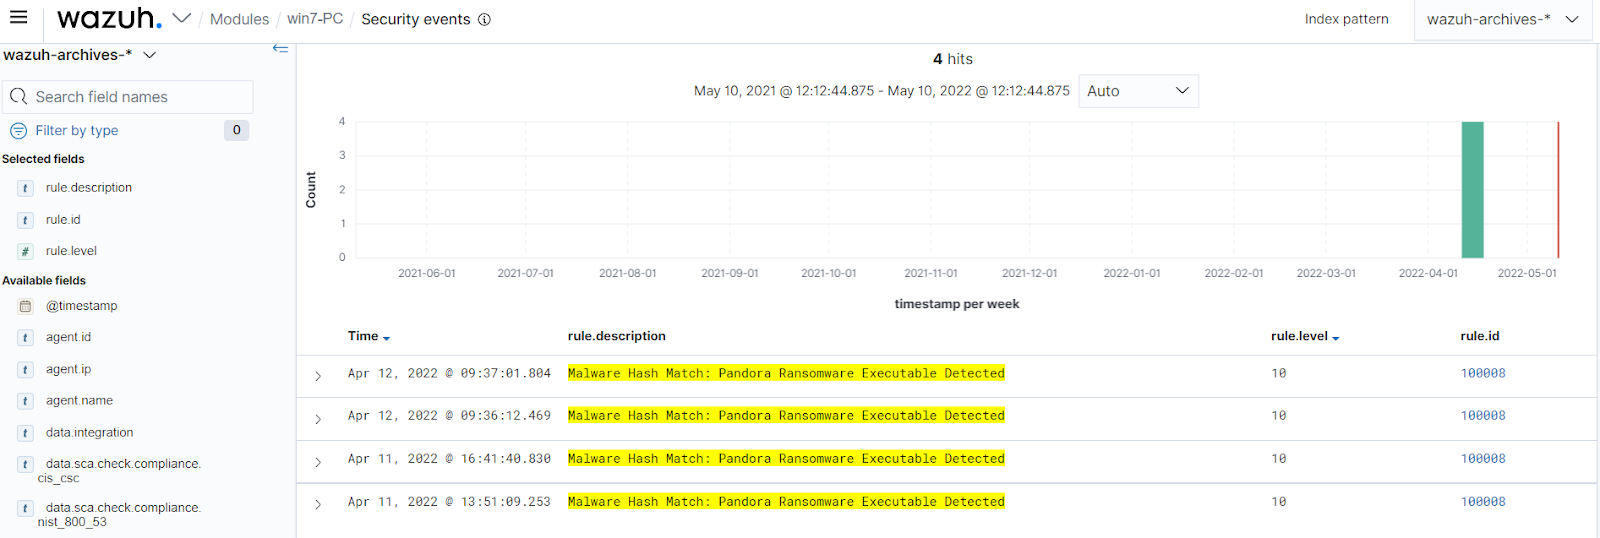Click description in Apr 11 13:51:09 row
Image resolution: width=1600 pixels, height=538 pixels.
(x=786, y=501)
